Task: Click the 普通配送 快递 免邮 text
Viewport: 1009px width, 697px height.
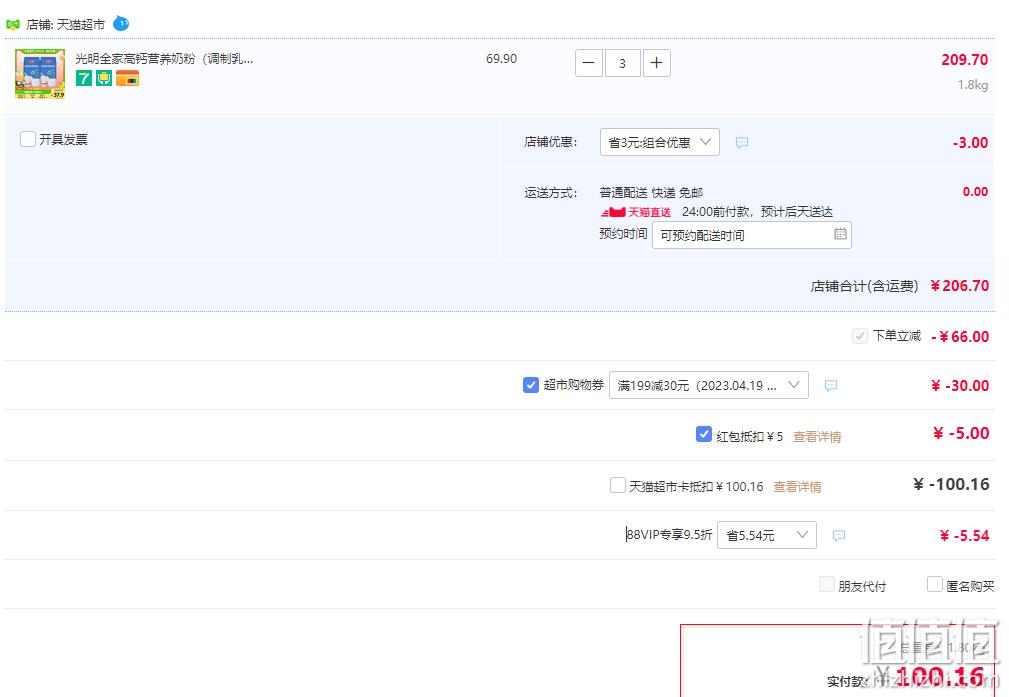Action: [x=651, y=192]
